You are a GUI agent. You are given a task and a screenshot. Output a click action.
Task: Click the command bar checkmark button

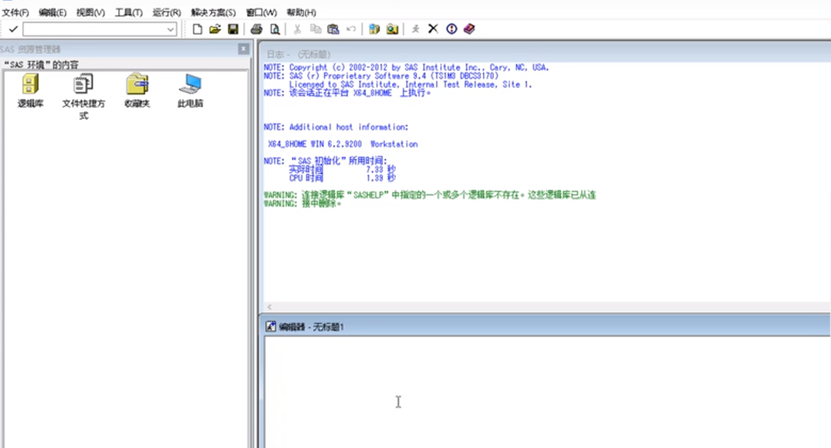tap(13, 29)
